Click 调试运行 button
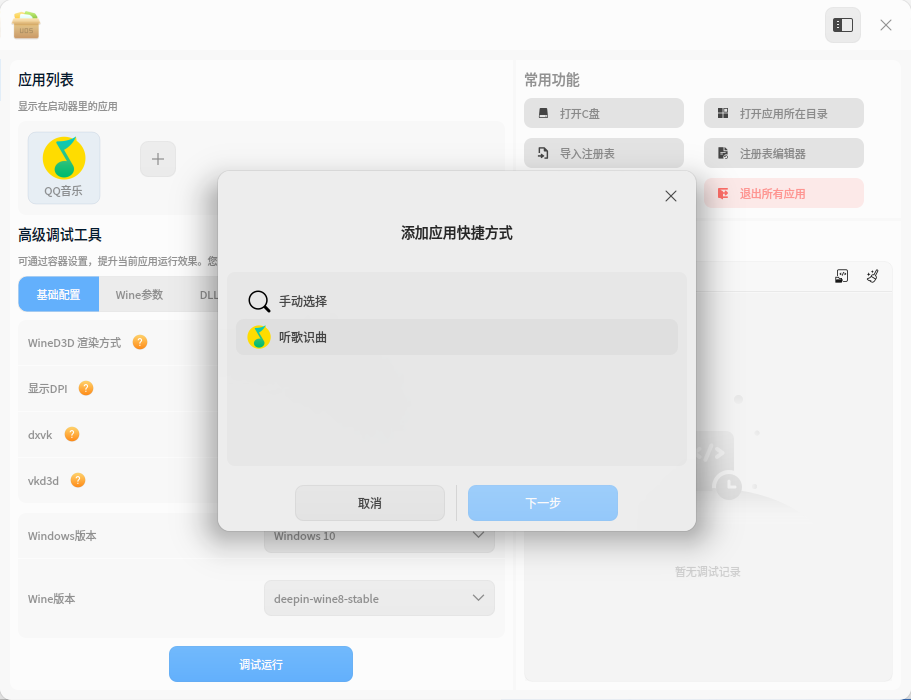 (x=261, y=664)
